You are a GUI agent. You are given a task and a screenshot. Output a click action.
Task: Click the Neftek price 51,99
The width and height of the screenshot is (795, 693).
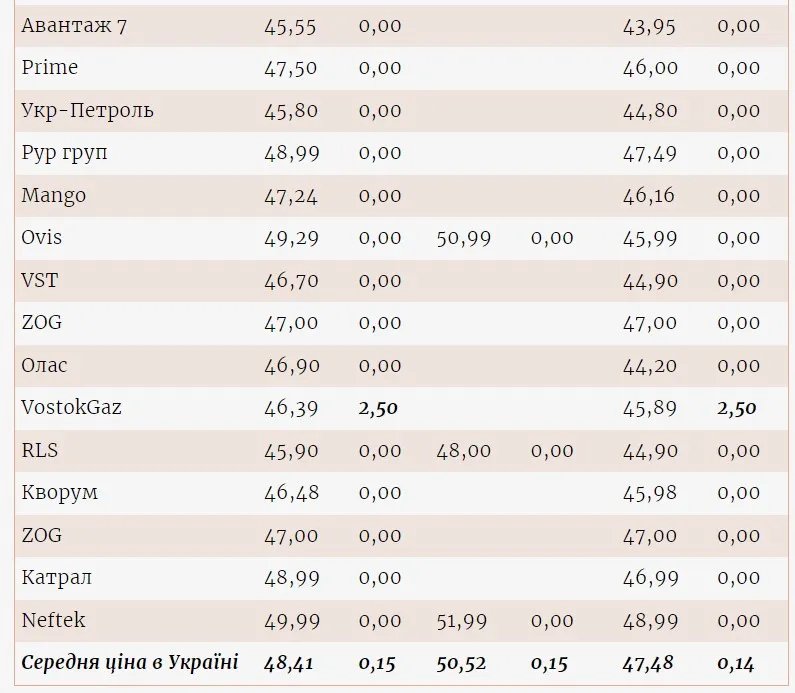pyautogui.click(x=463, y=621)
